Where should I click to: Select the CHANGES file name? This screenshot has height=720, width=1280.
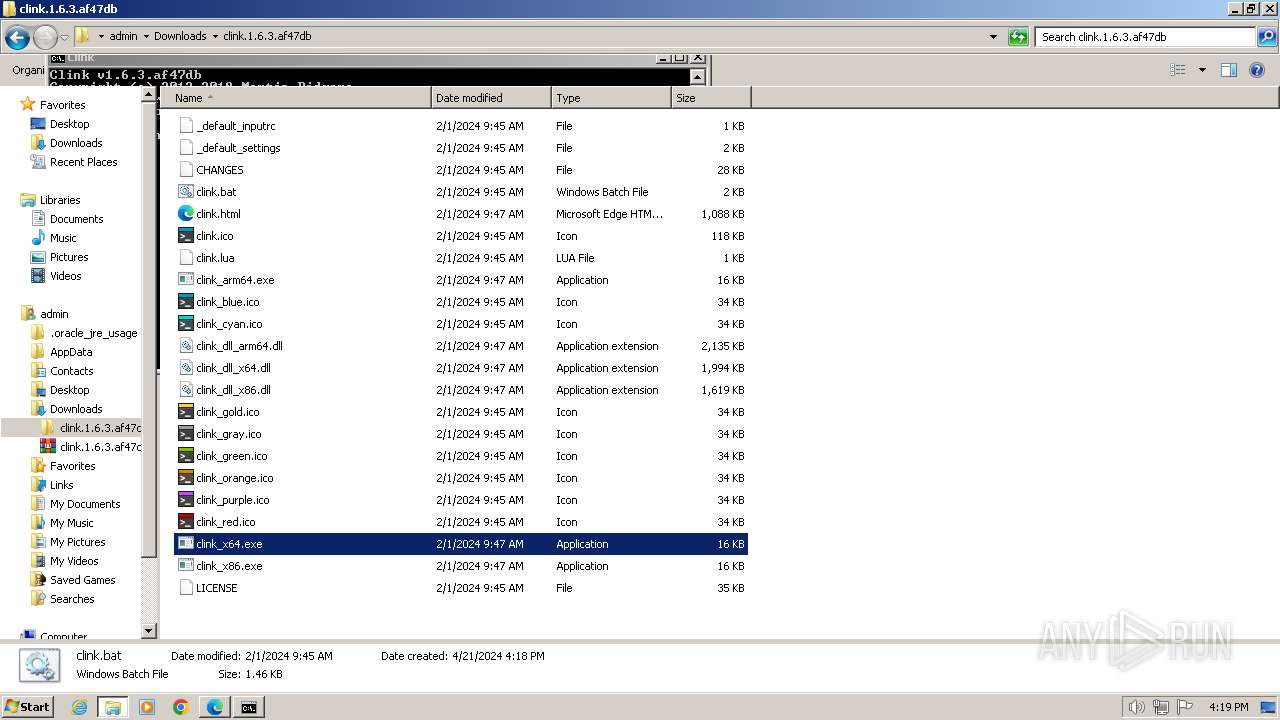click(220, 170)
